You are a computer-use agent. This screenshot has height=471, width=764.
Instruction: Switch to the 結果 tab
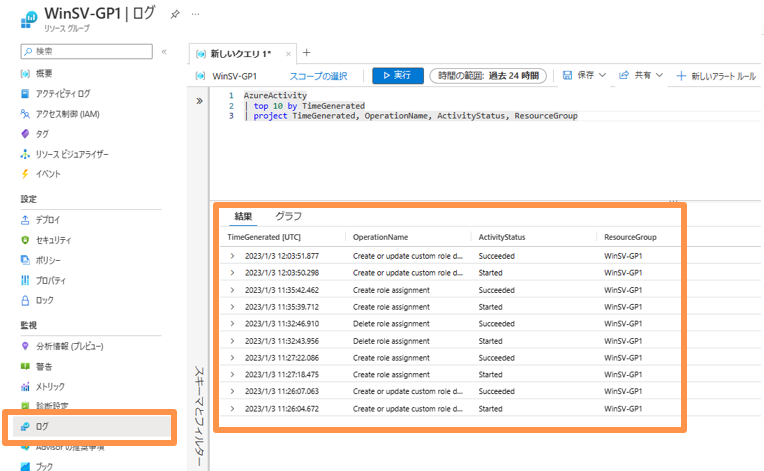[x=243, y=216]
